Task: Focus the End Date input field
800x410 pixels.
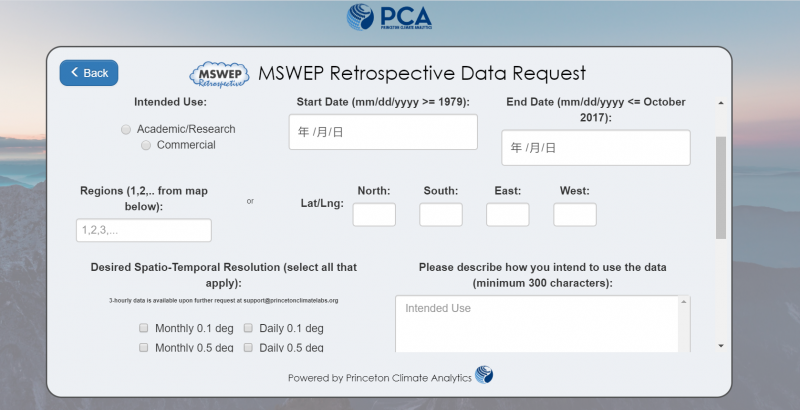Action: [x=596, y=148]
